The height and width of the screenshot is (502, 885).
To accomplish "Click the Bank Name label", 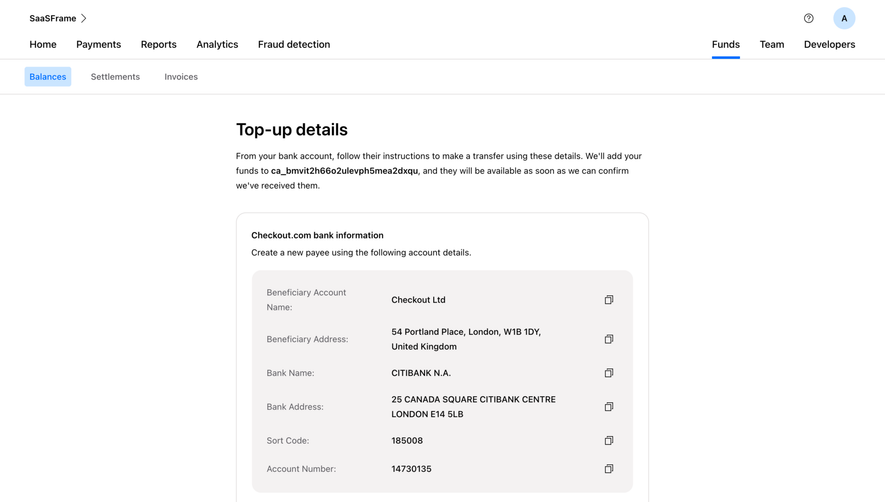I will click(x=290, y=373).
